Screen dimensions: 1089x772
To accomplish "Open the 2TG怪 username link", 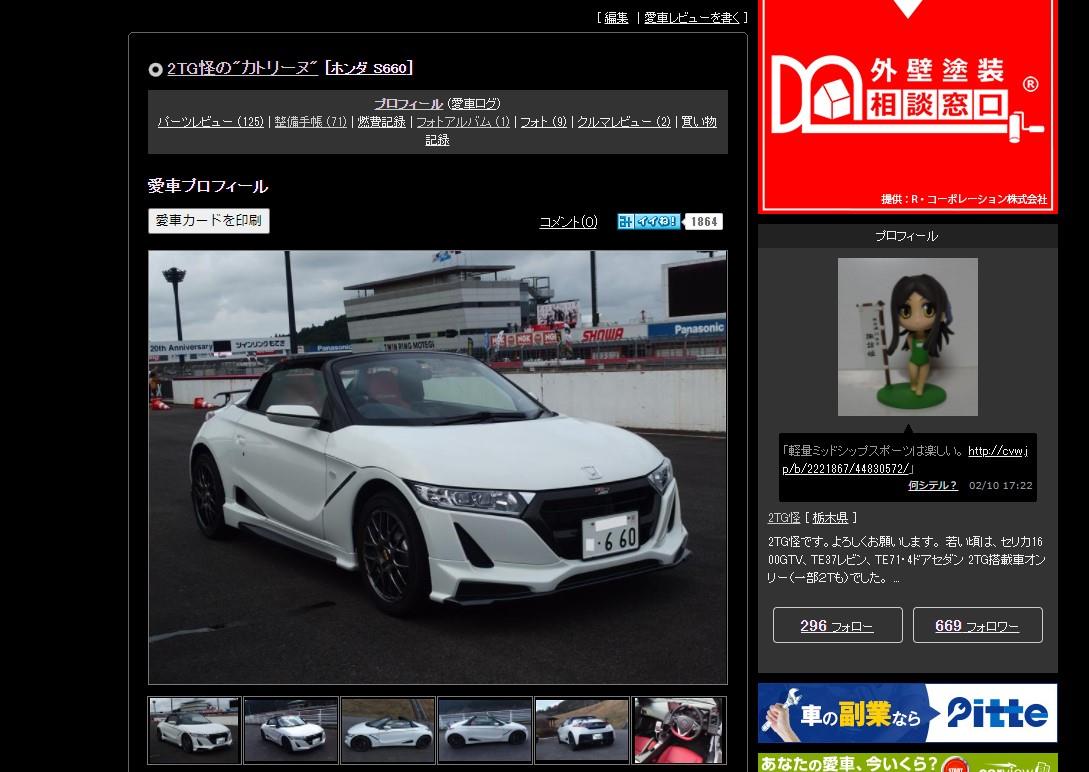I will pyautogui.click(x=783, y=518).
